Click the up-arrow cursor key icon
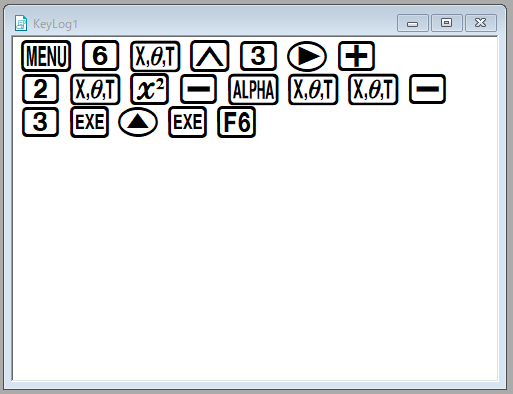This screenshot has height=394, width=513. (x=138, y=122)
